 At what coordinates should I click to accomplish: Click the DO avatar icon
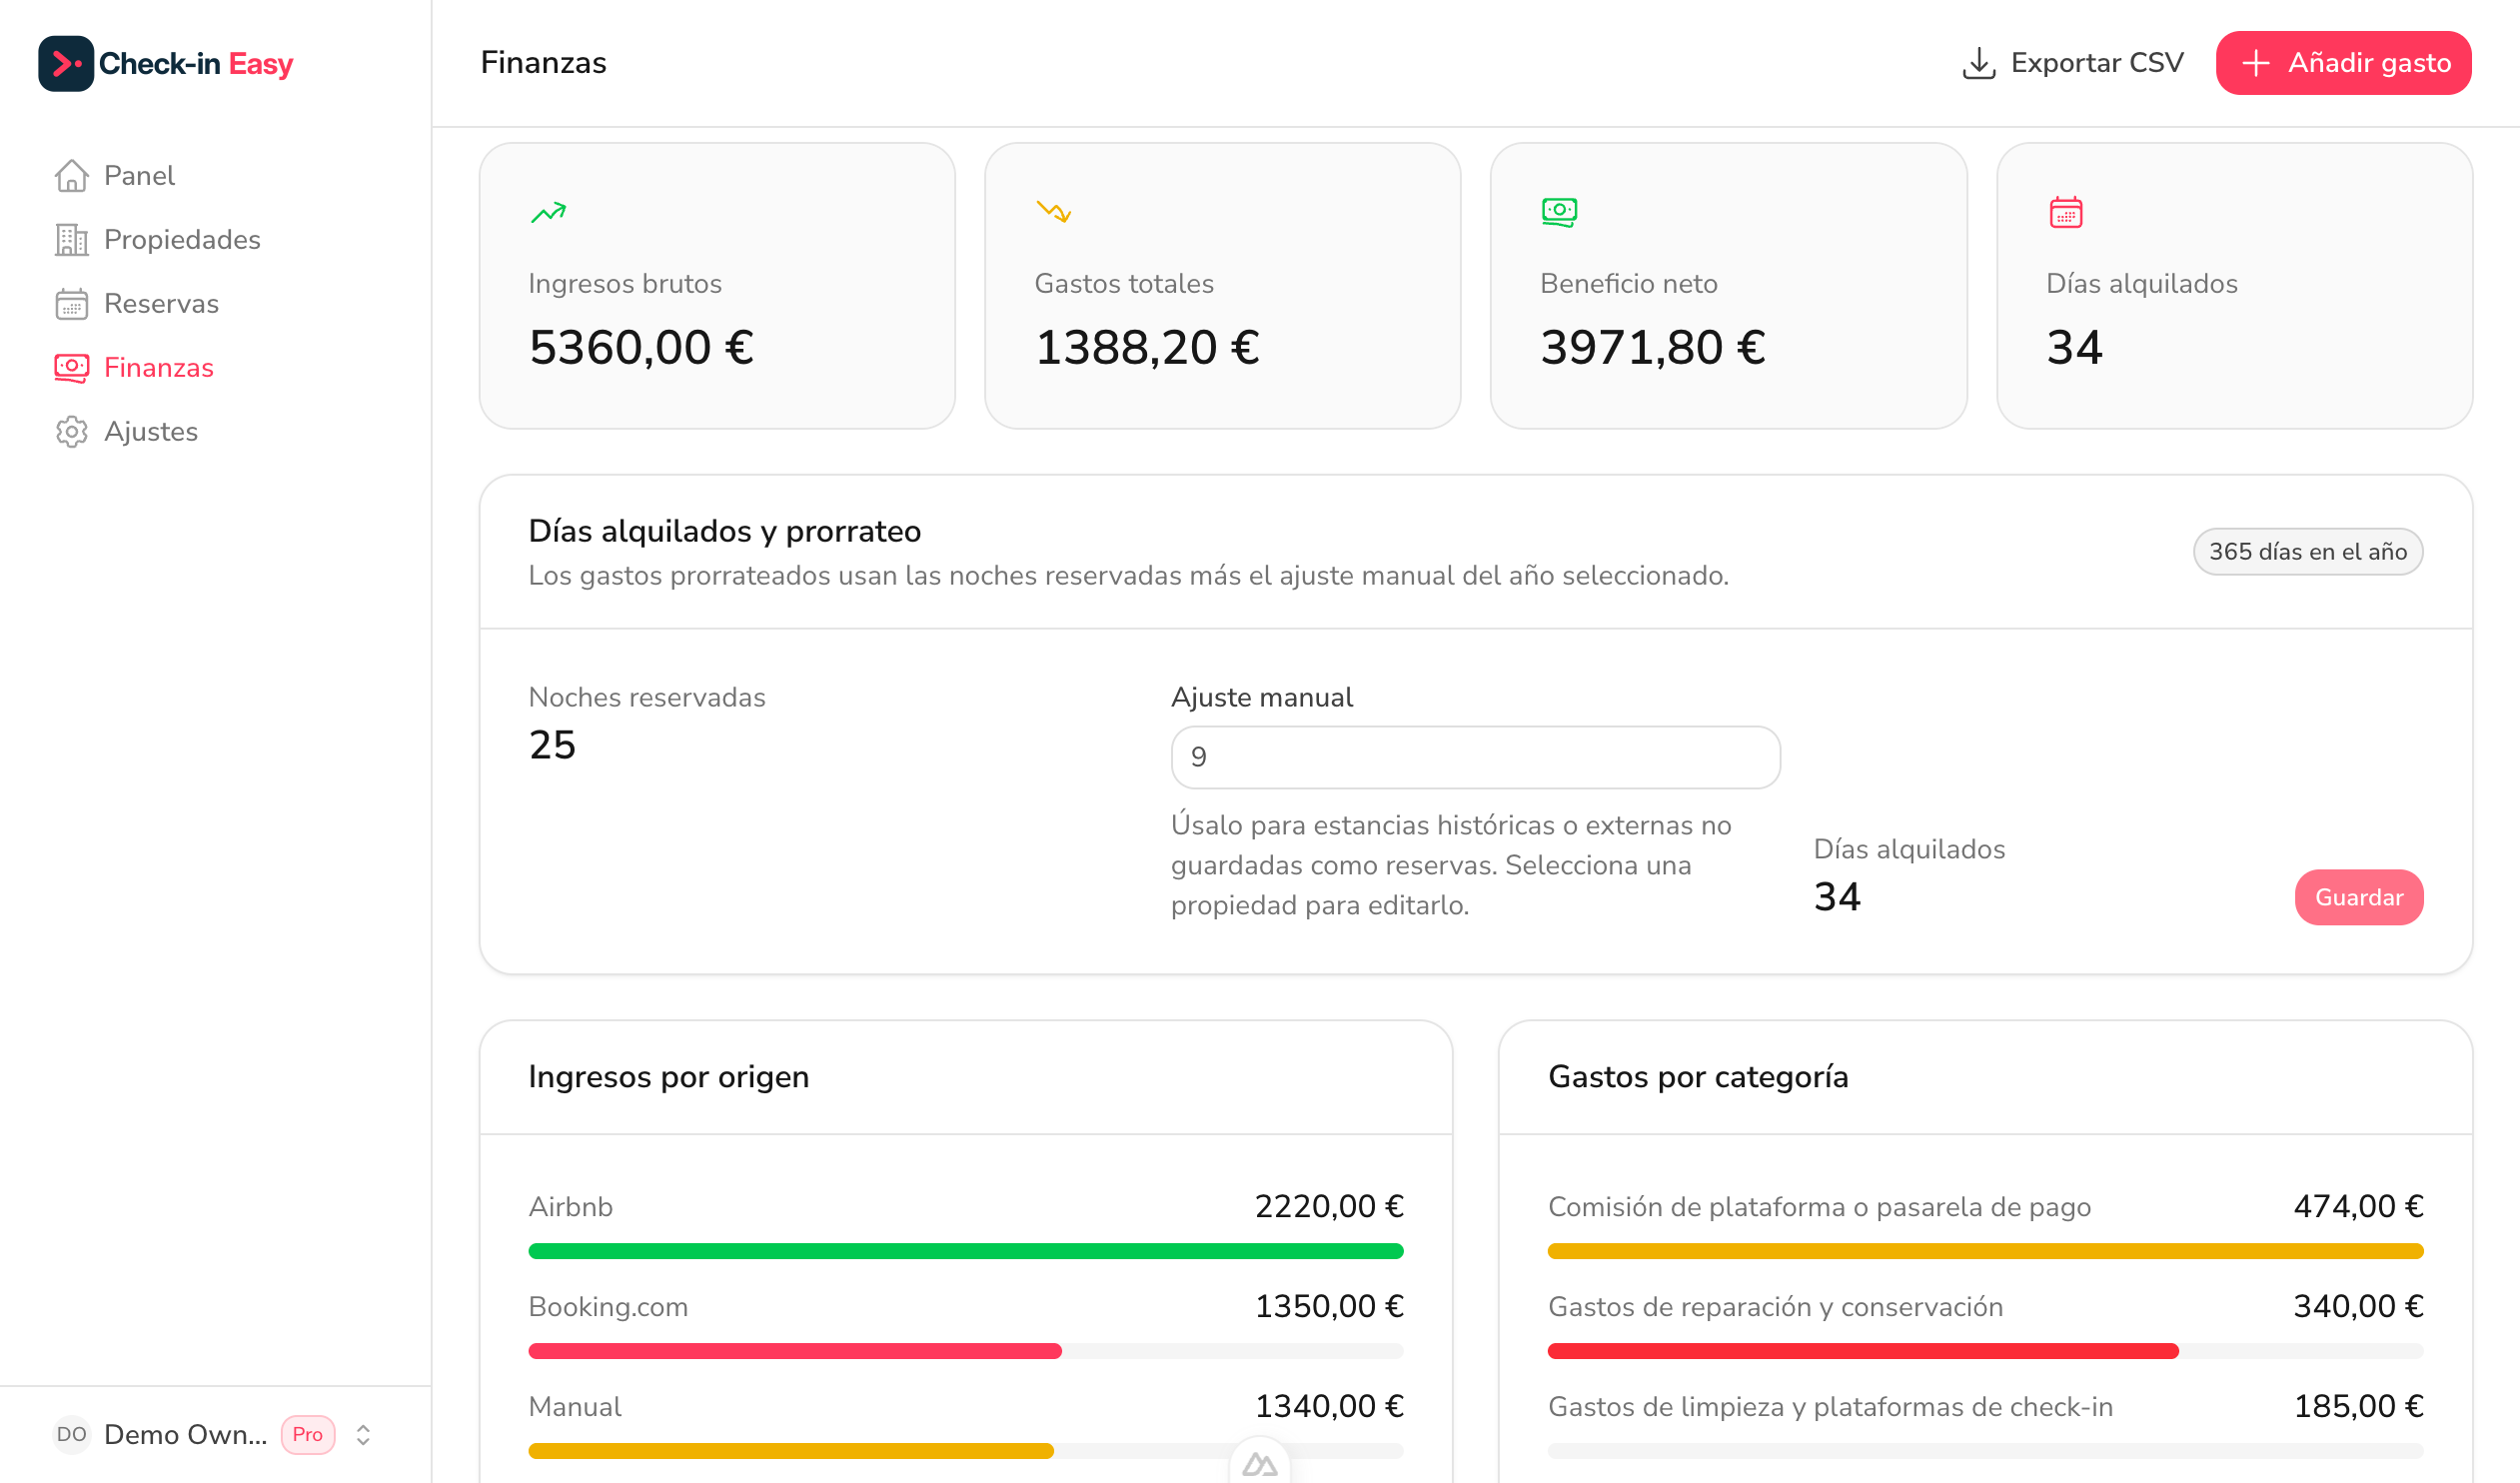(x=71, y=1434)
